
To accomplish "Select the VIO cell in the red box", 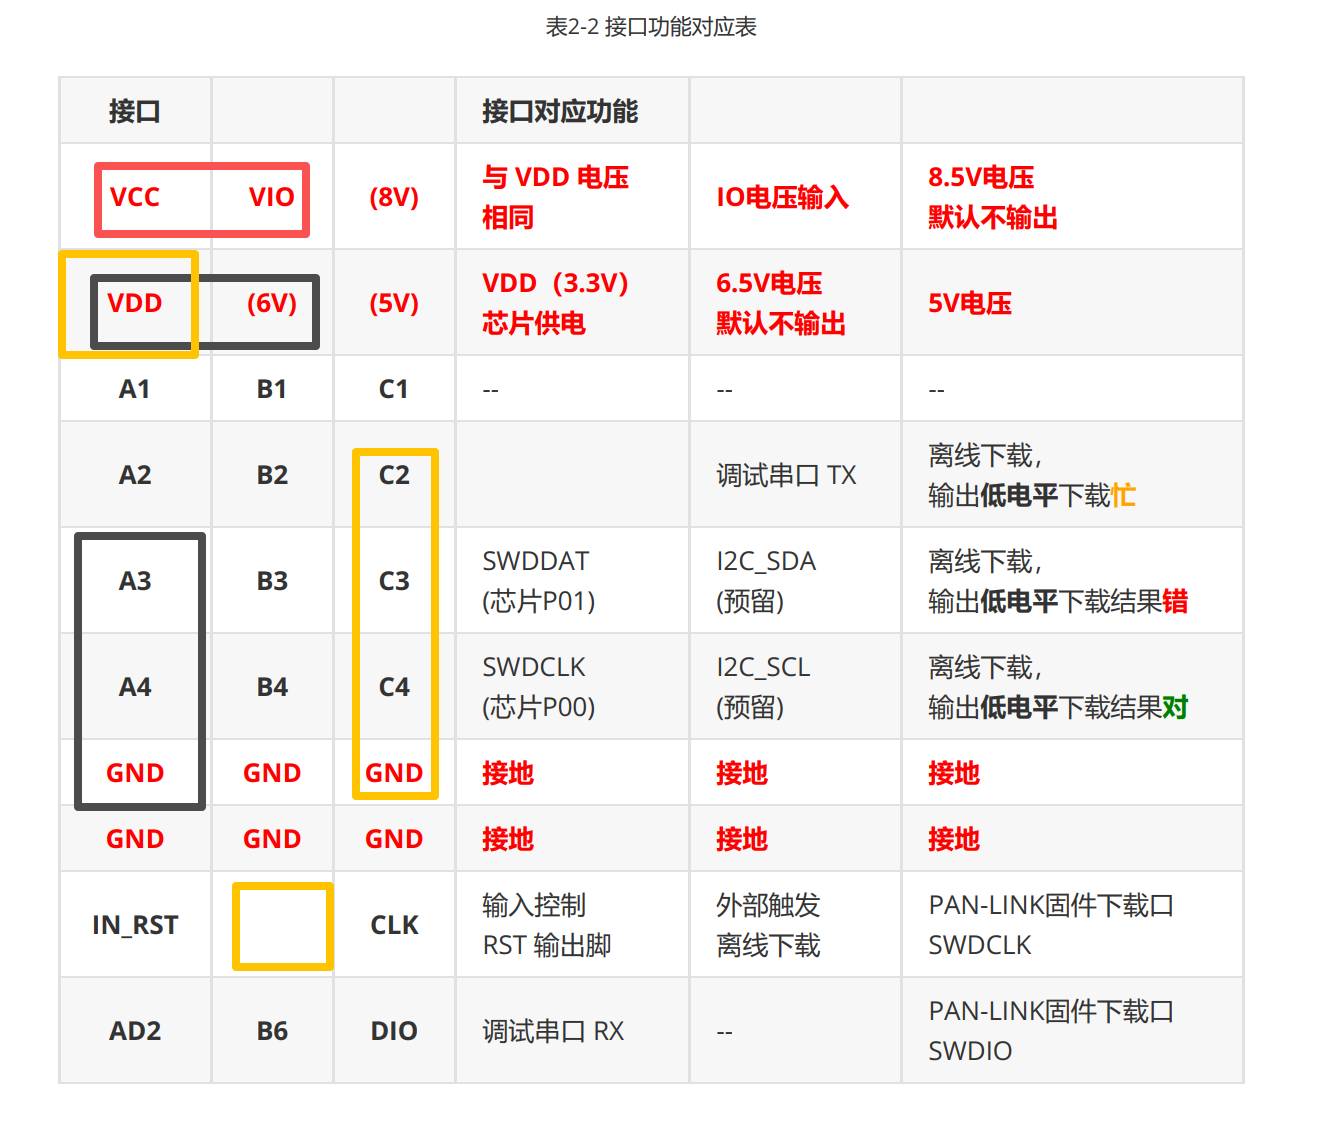I will [271, 197].
